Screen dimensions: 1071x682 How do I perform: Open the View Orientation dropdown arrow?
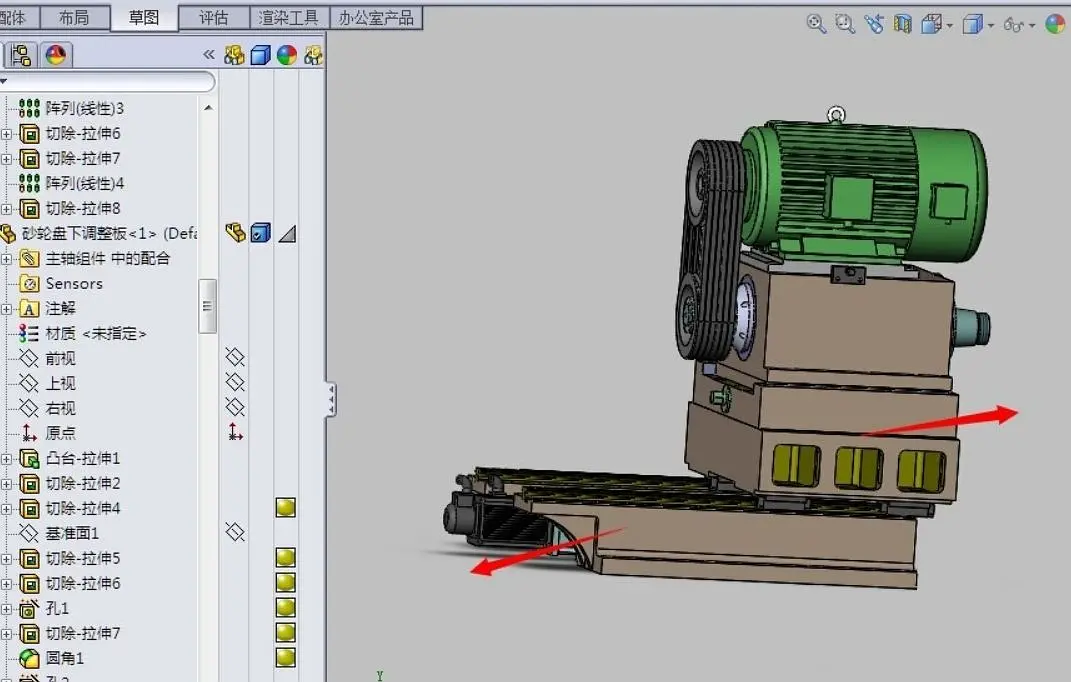click(950, 25)
